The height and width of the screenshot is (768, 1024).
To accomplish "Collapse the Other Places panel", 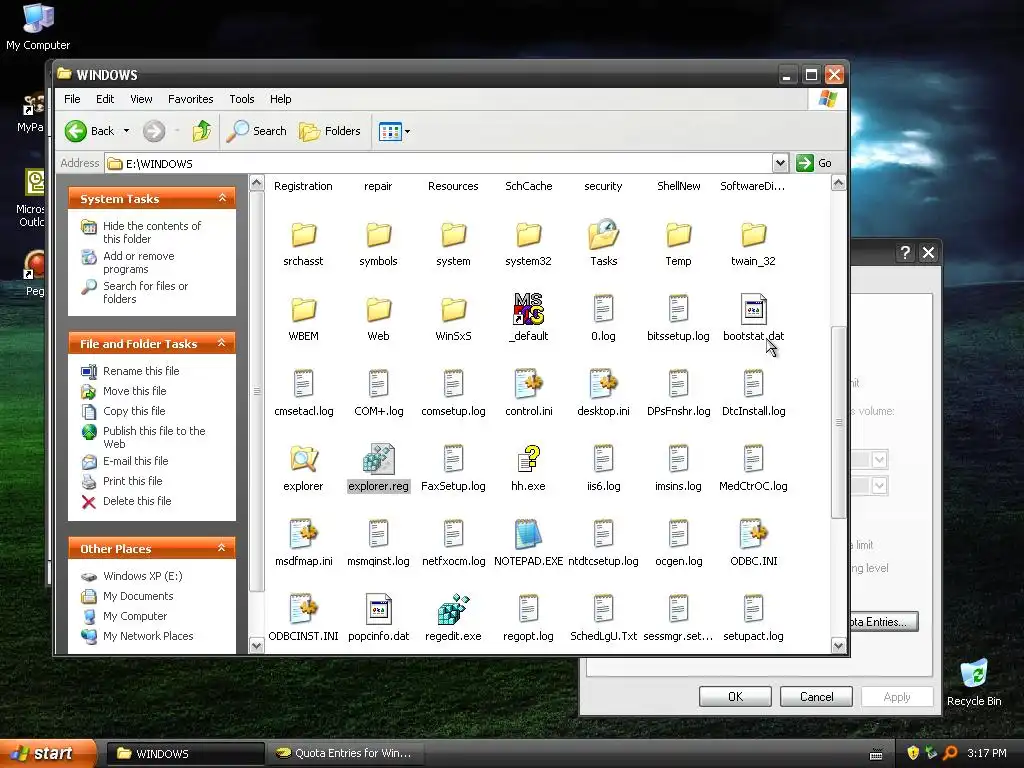I will 221,548.
